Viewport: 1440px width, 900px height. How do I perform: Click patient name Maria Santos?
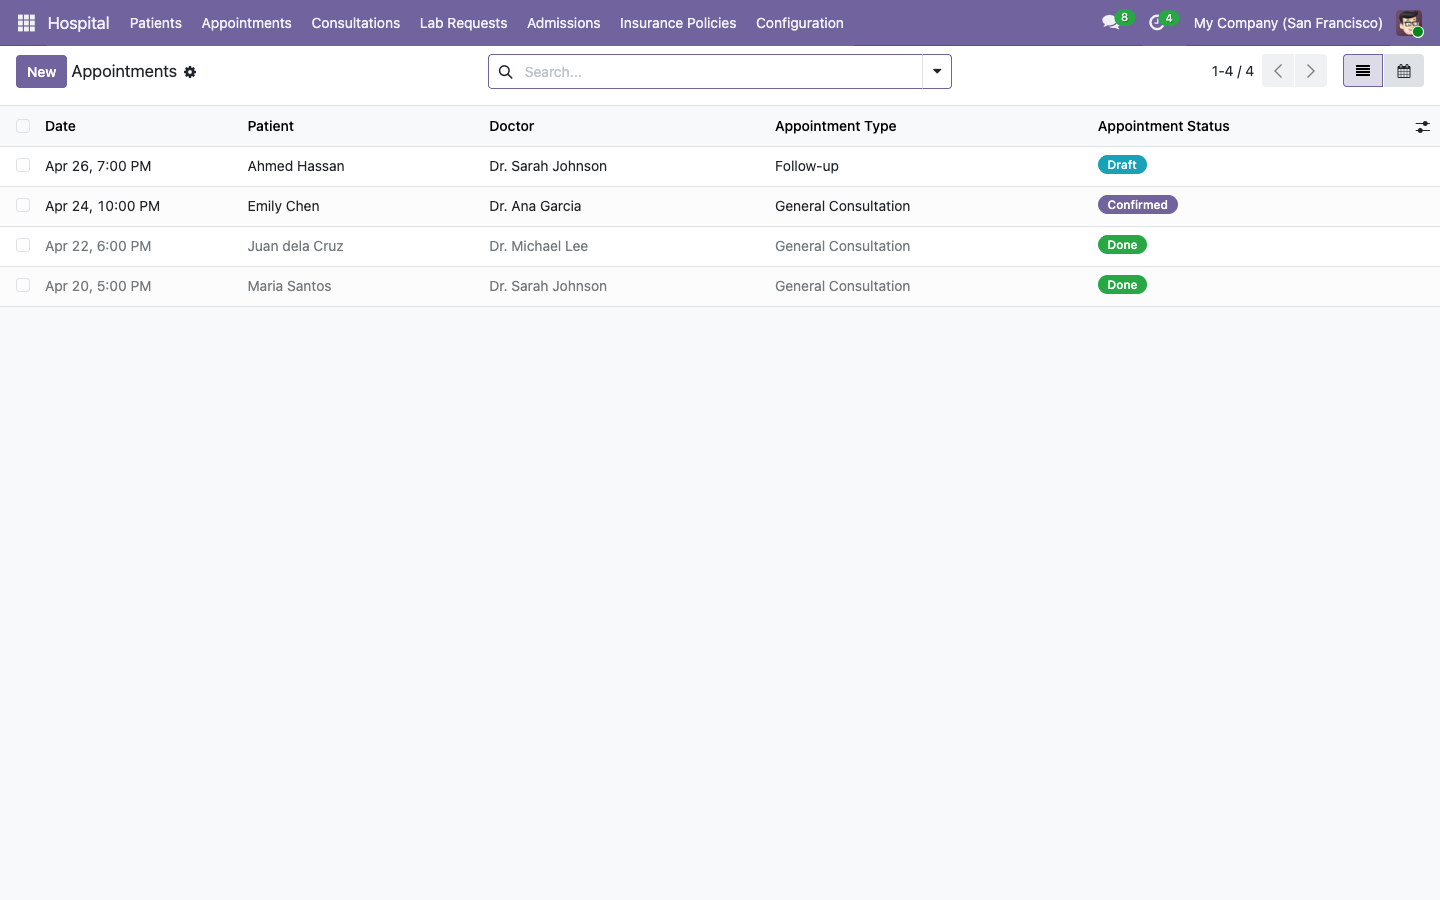point(289,286)
